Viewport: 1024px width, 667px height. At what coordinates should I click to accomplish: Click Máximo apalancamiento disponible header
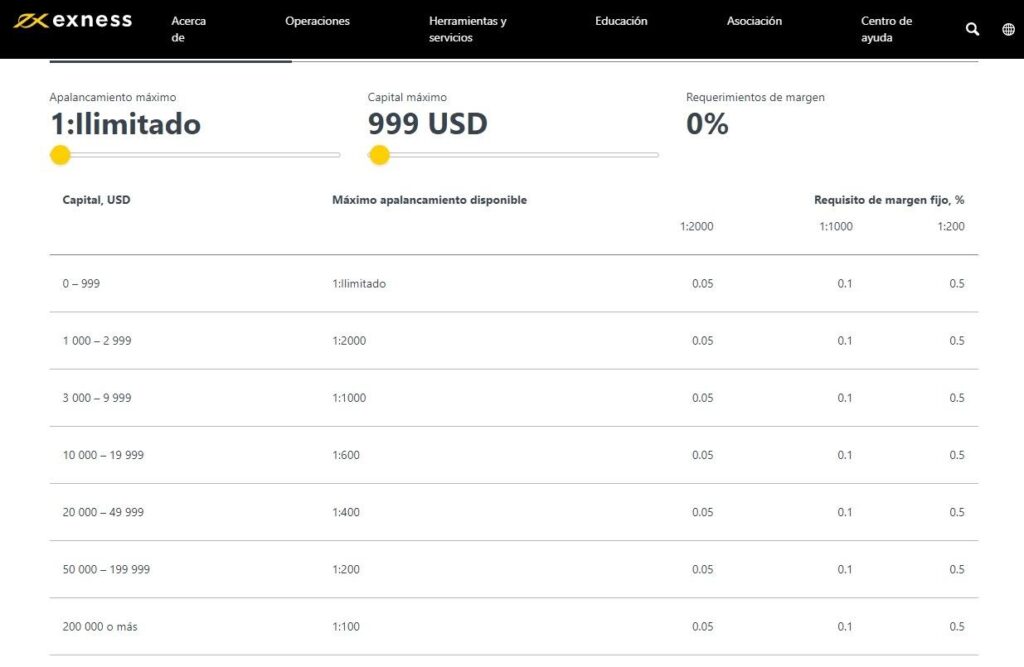click(x=429, y=200)
